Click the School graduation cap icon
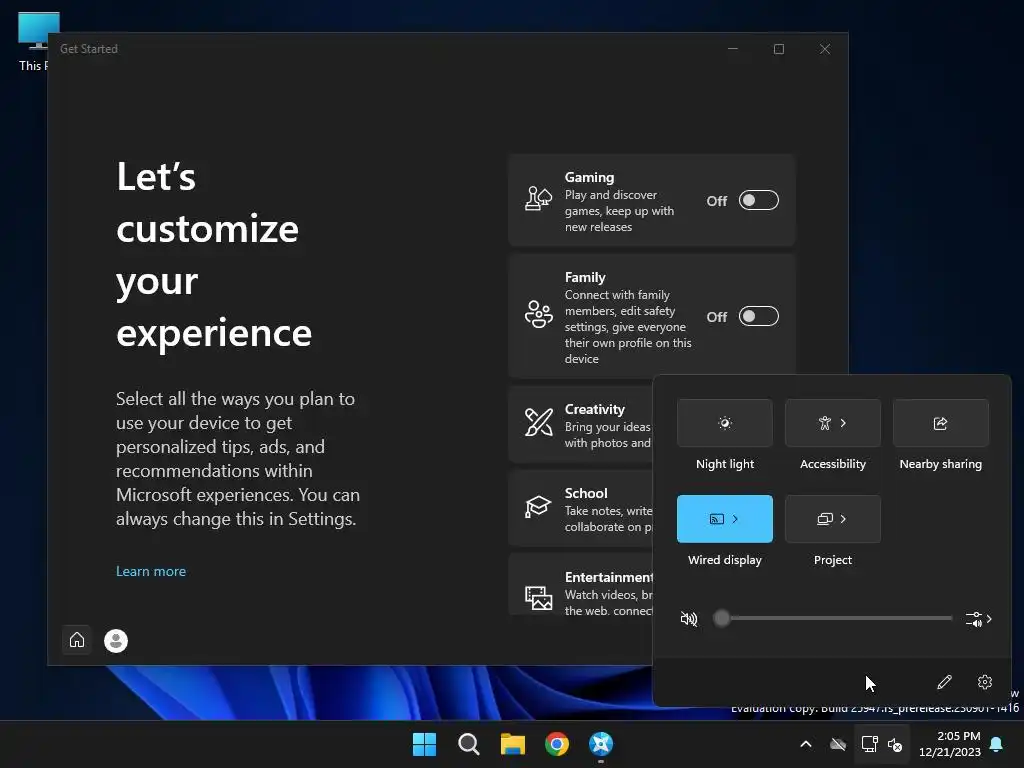This screenshot has width=1024, height=768. (x=538, y=506)
